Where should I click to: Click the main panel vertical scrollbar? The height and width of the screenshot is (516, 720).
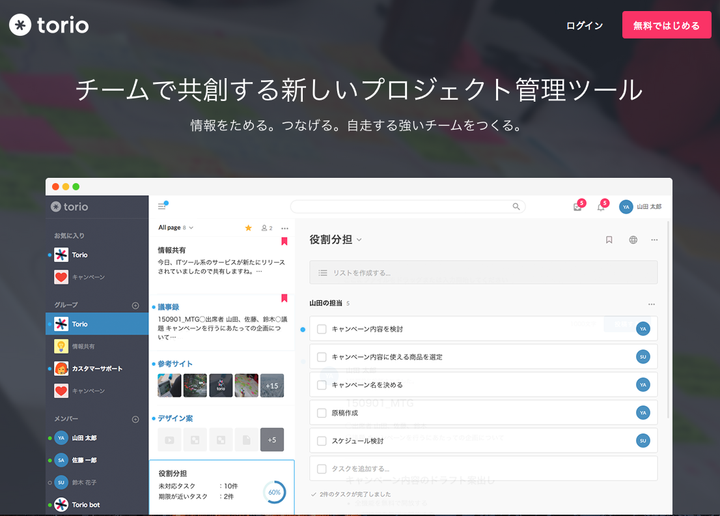[669, 320]
